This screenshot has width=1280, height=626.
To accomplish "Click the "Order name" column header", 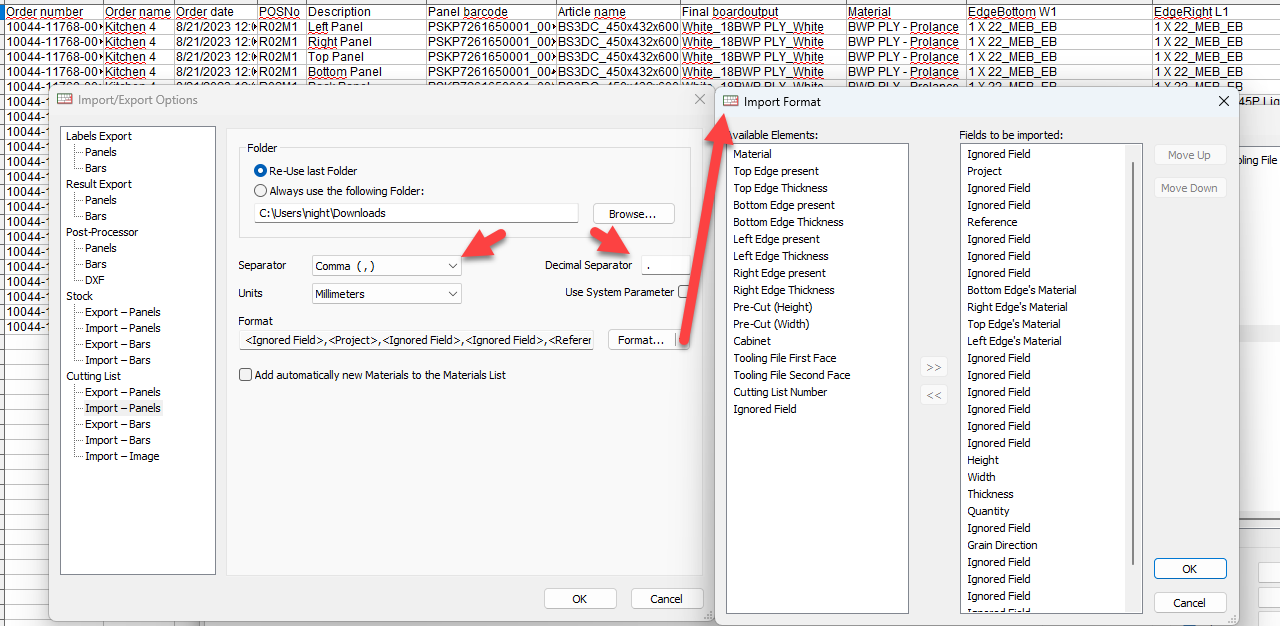I will pyautogui.click(x=137, y=11).
